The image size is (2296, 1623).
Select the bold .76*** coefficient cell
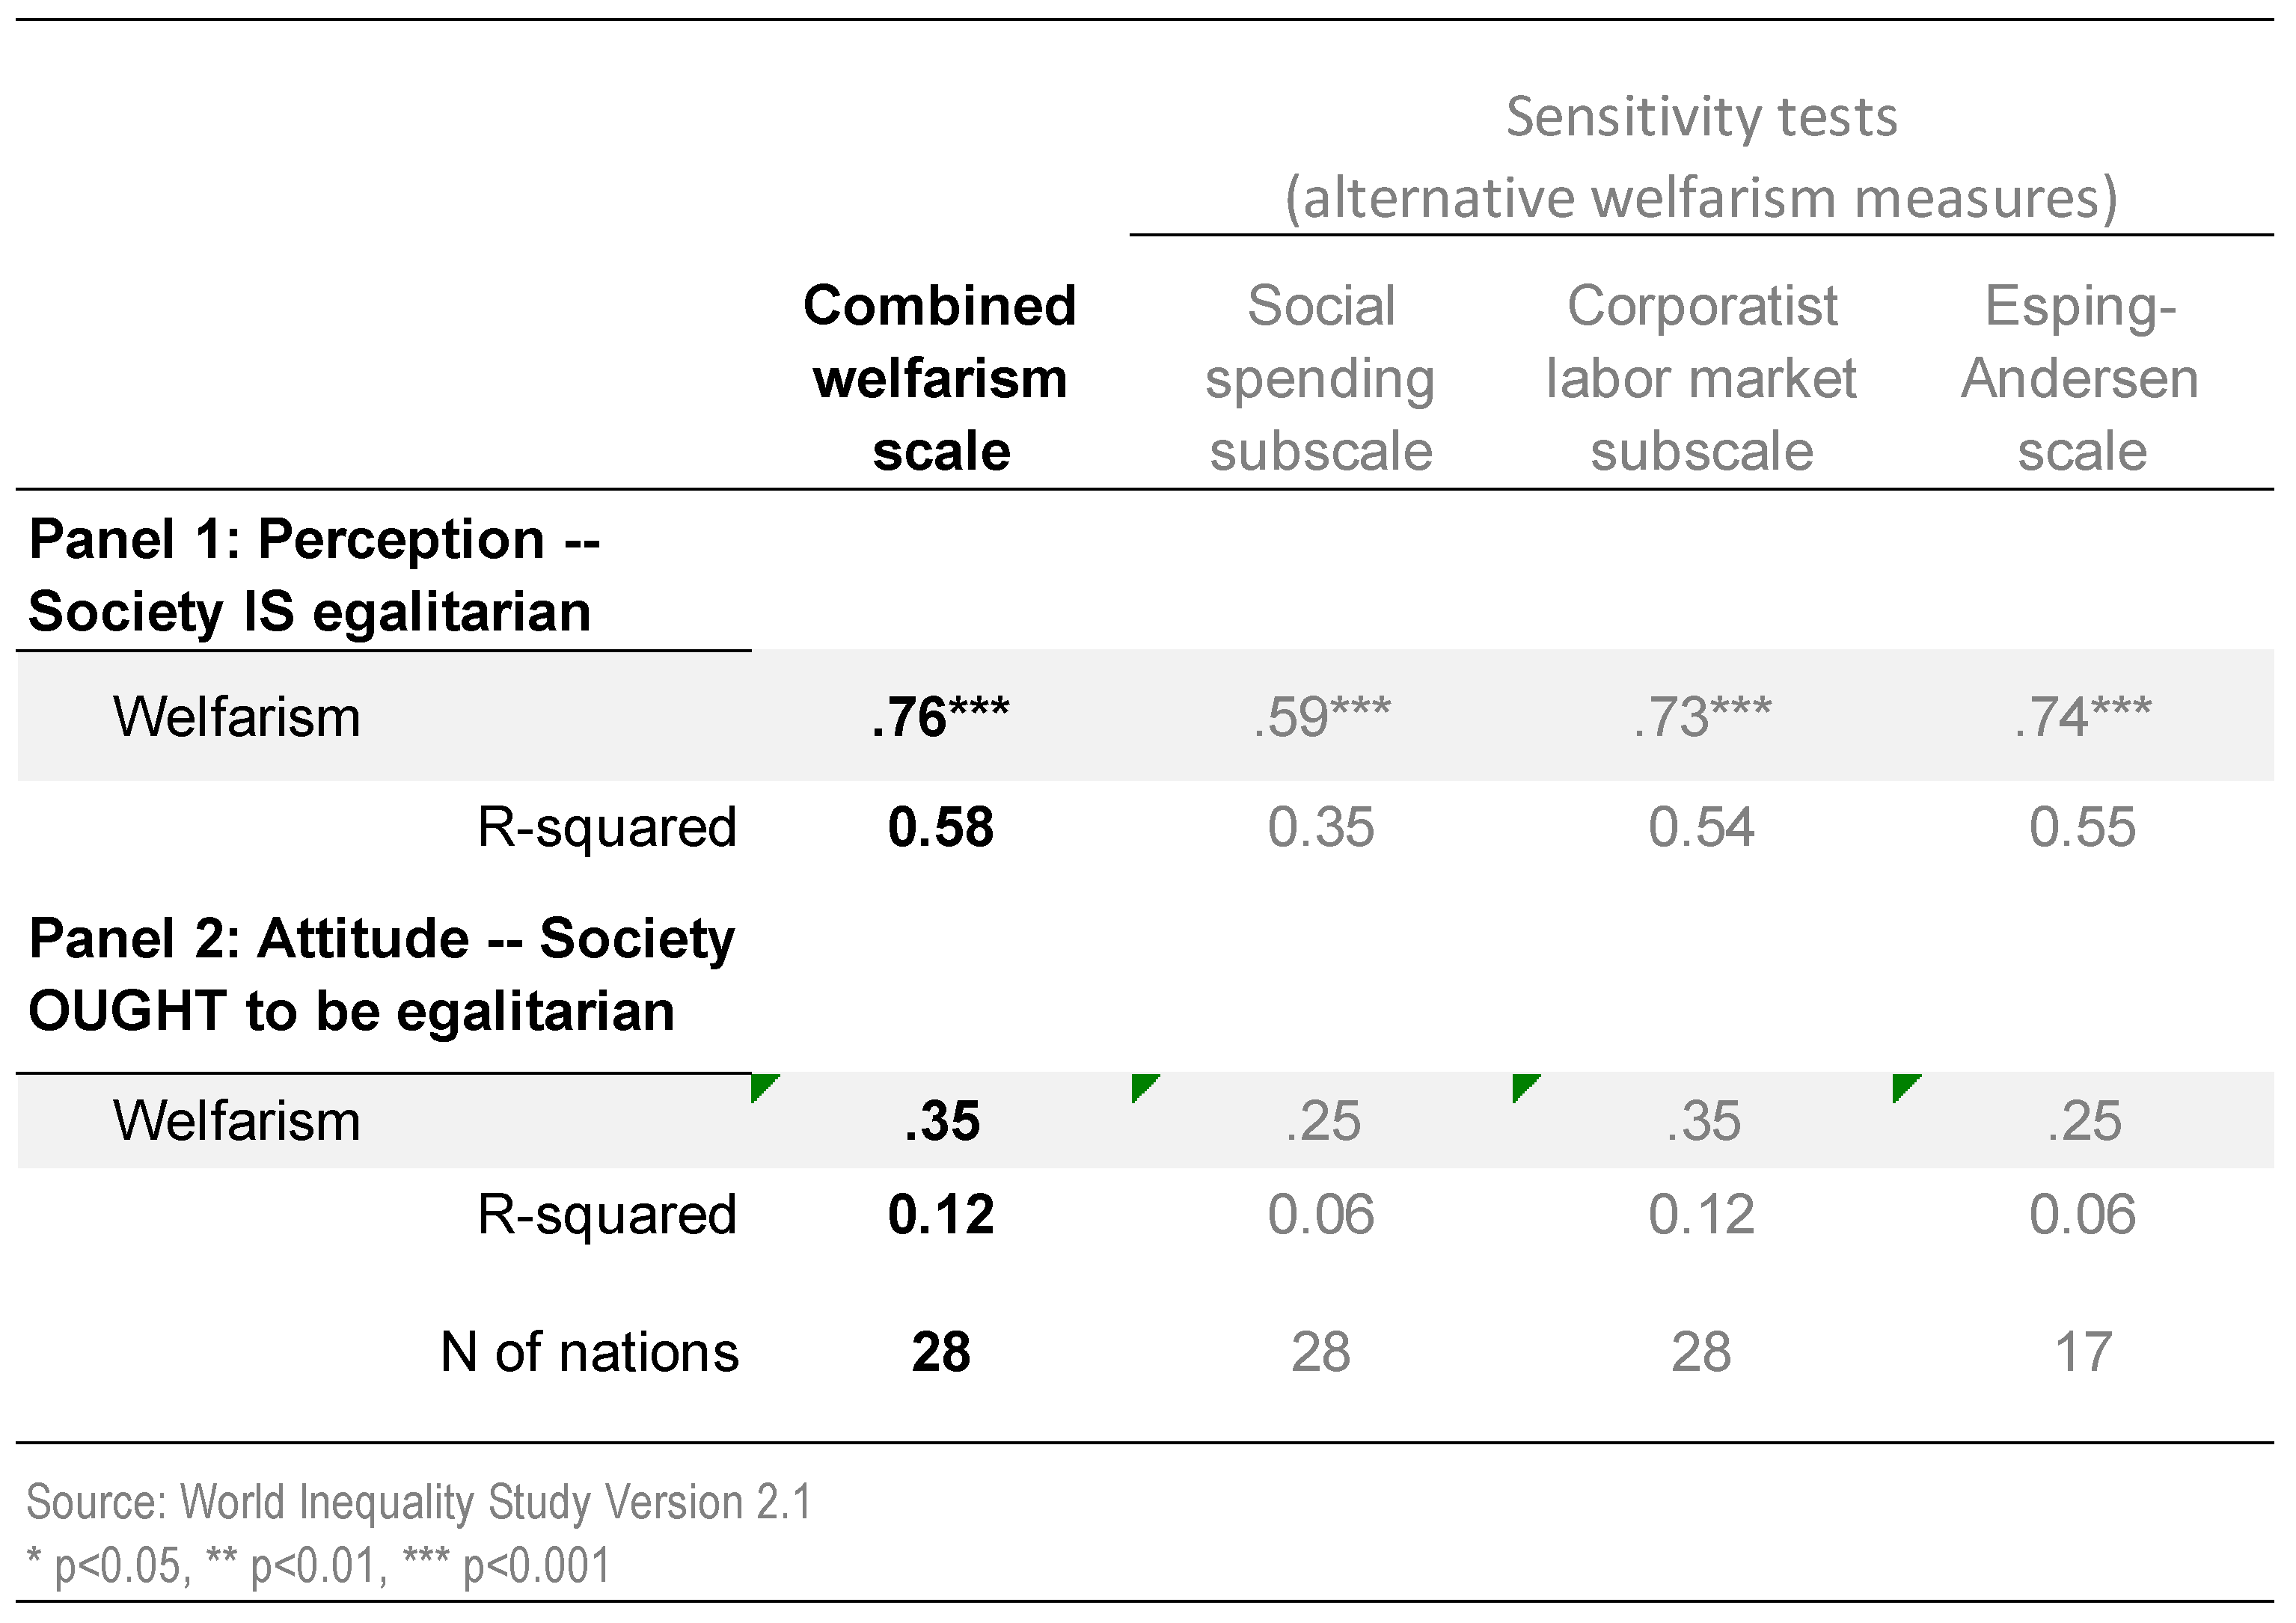tap(940, 717)
